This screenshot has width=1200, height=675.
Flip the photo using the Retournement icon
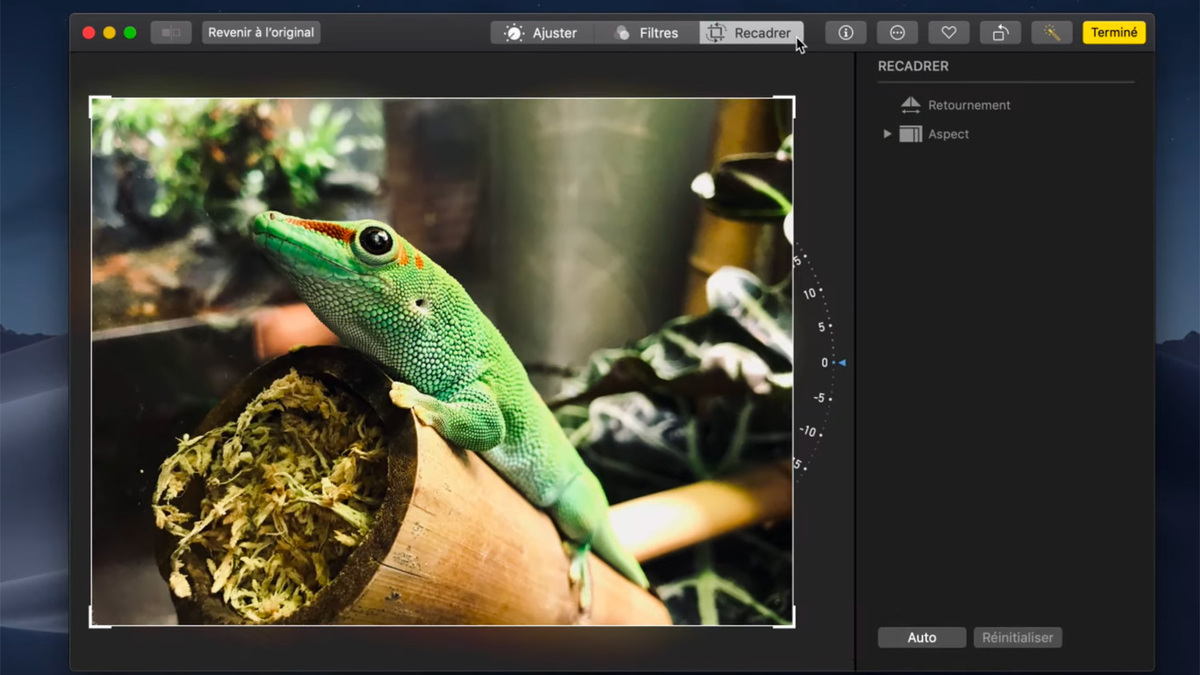point(913,105)
